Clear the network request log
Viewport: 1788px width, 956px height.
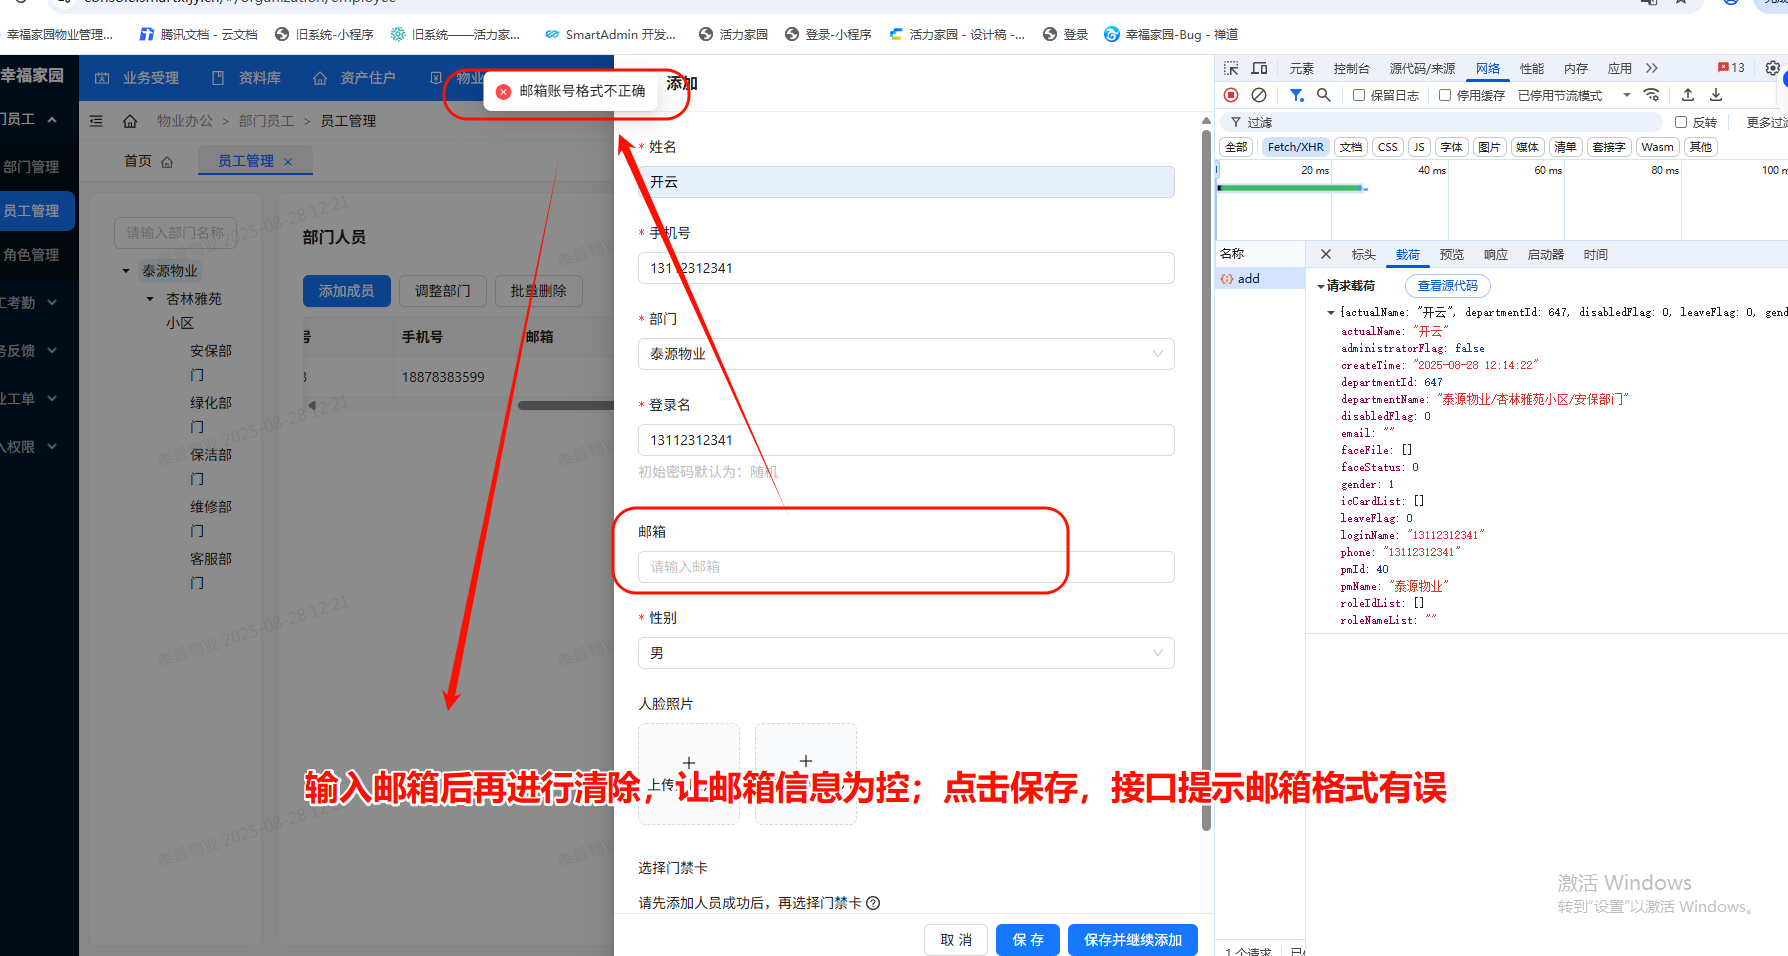click(1259, 95)
